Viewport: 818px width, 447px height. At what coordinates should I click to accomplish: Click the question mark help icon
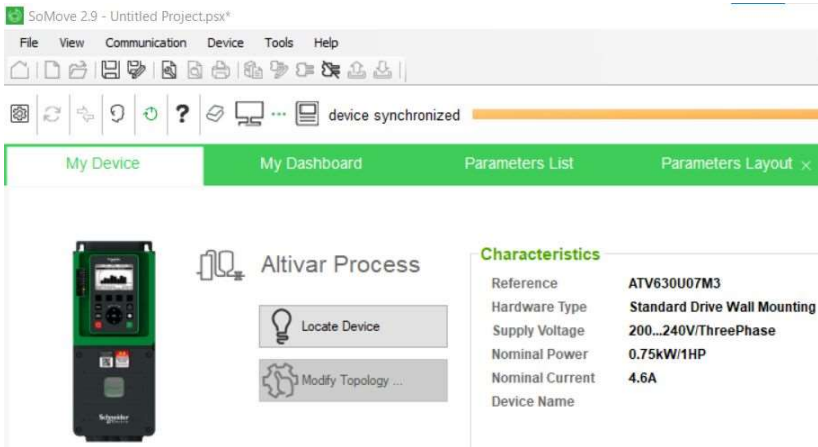click(x=182, y=114)
